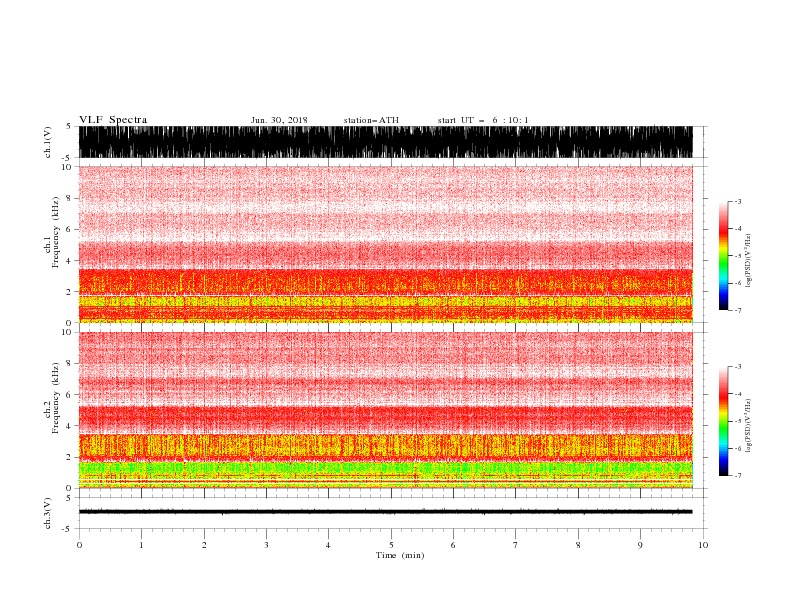
Task: Click the "Time (min)" axis title
Action: coord(400,555)
